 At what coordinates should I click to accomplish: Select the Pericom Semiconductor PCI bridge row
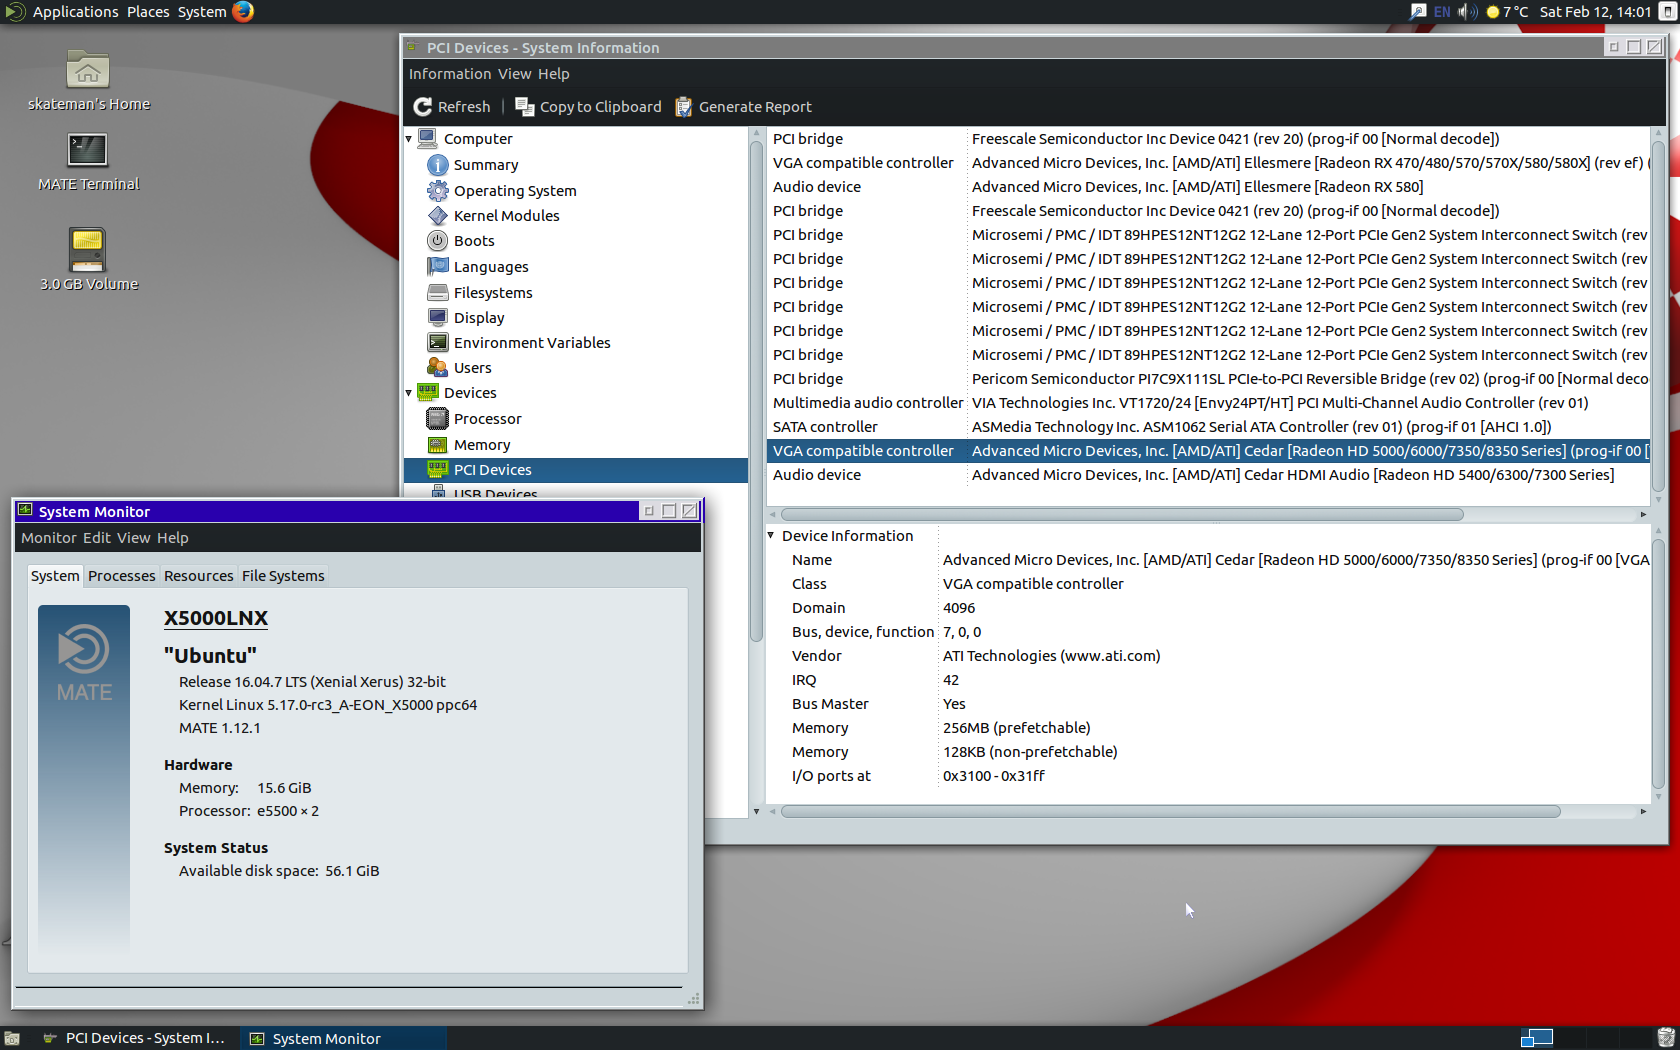[1208, 379]
